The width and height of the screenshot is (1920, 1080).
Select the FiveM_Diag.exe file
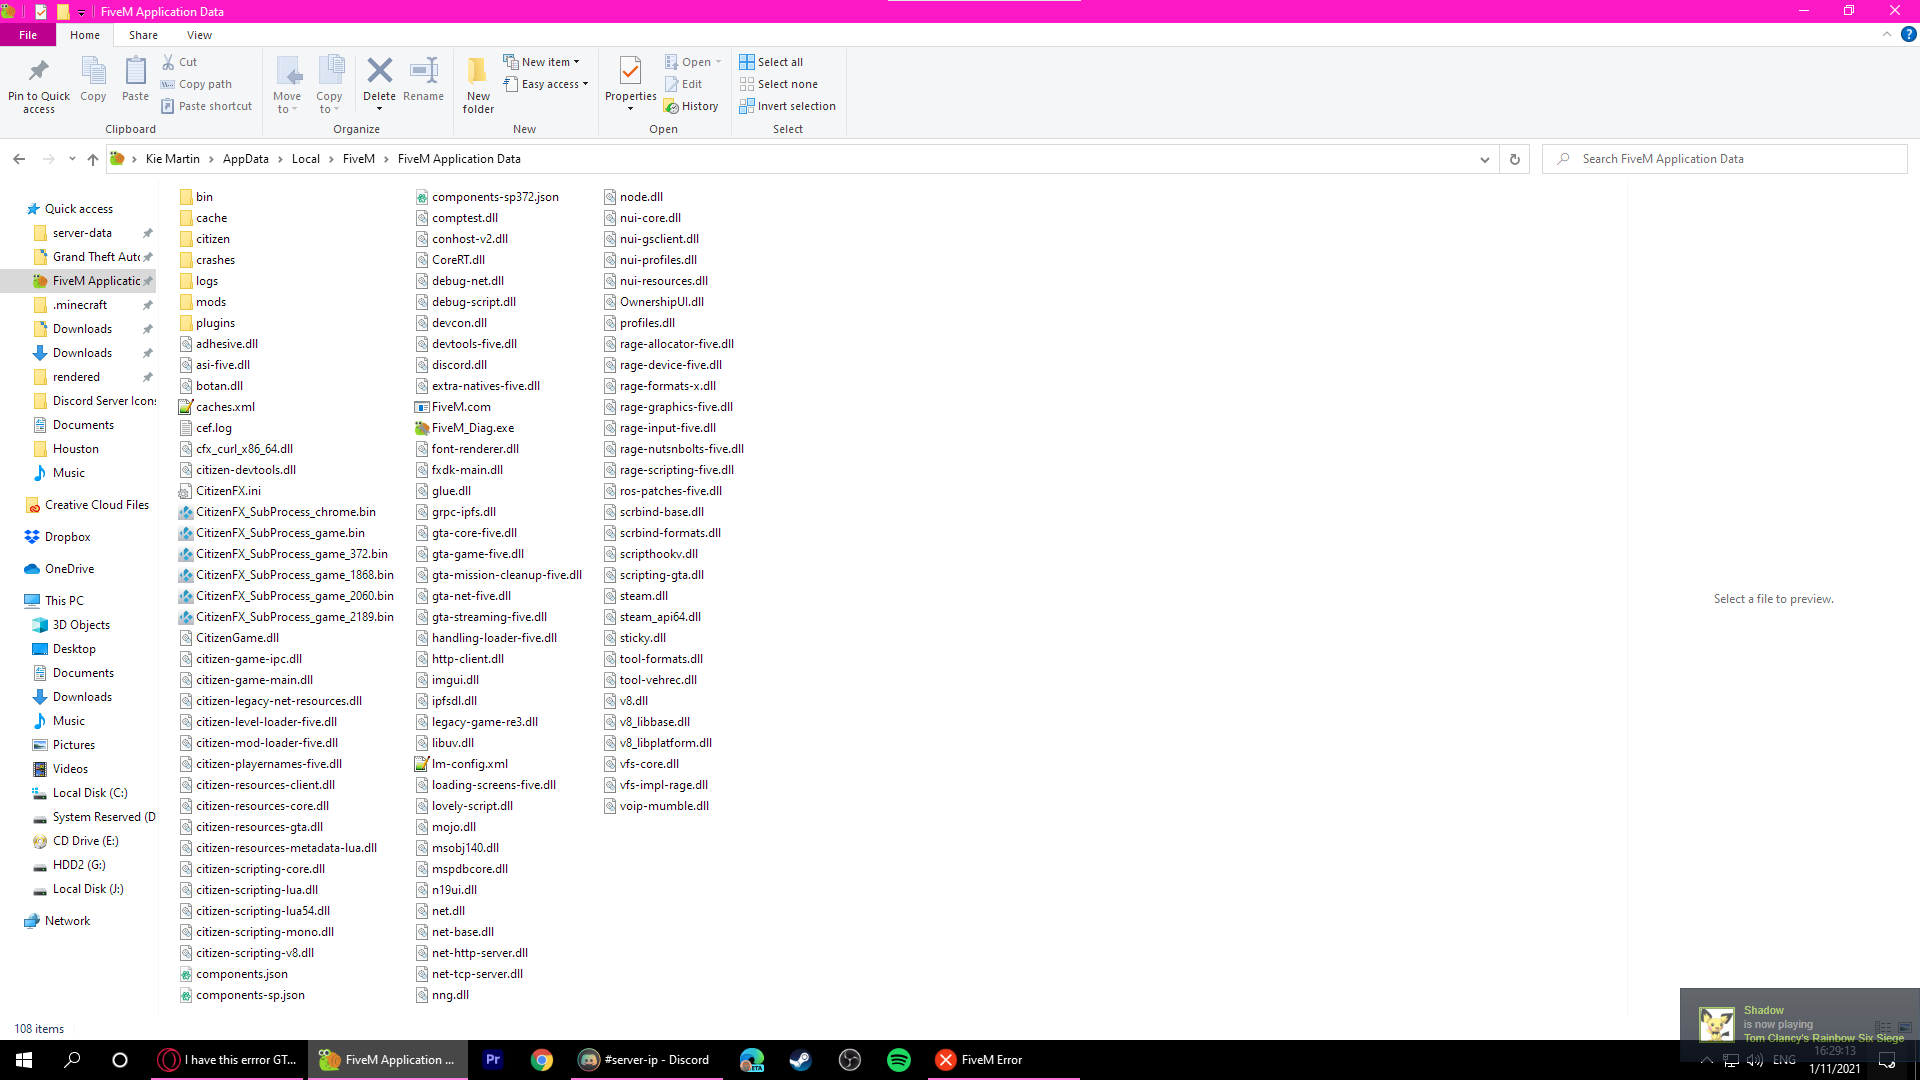coord(472,428)
